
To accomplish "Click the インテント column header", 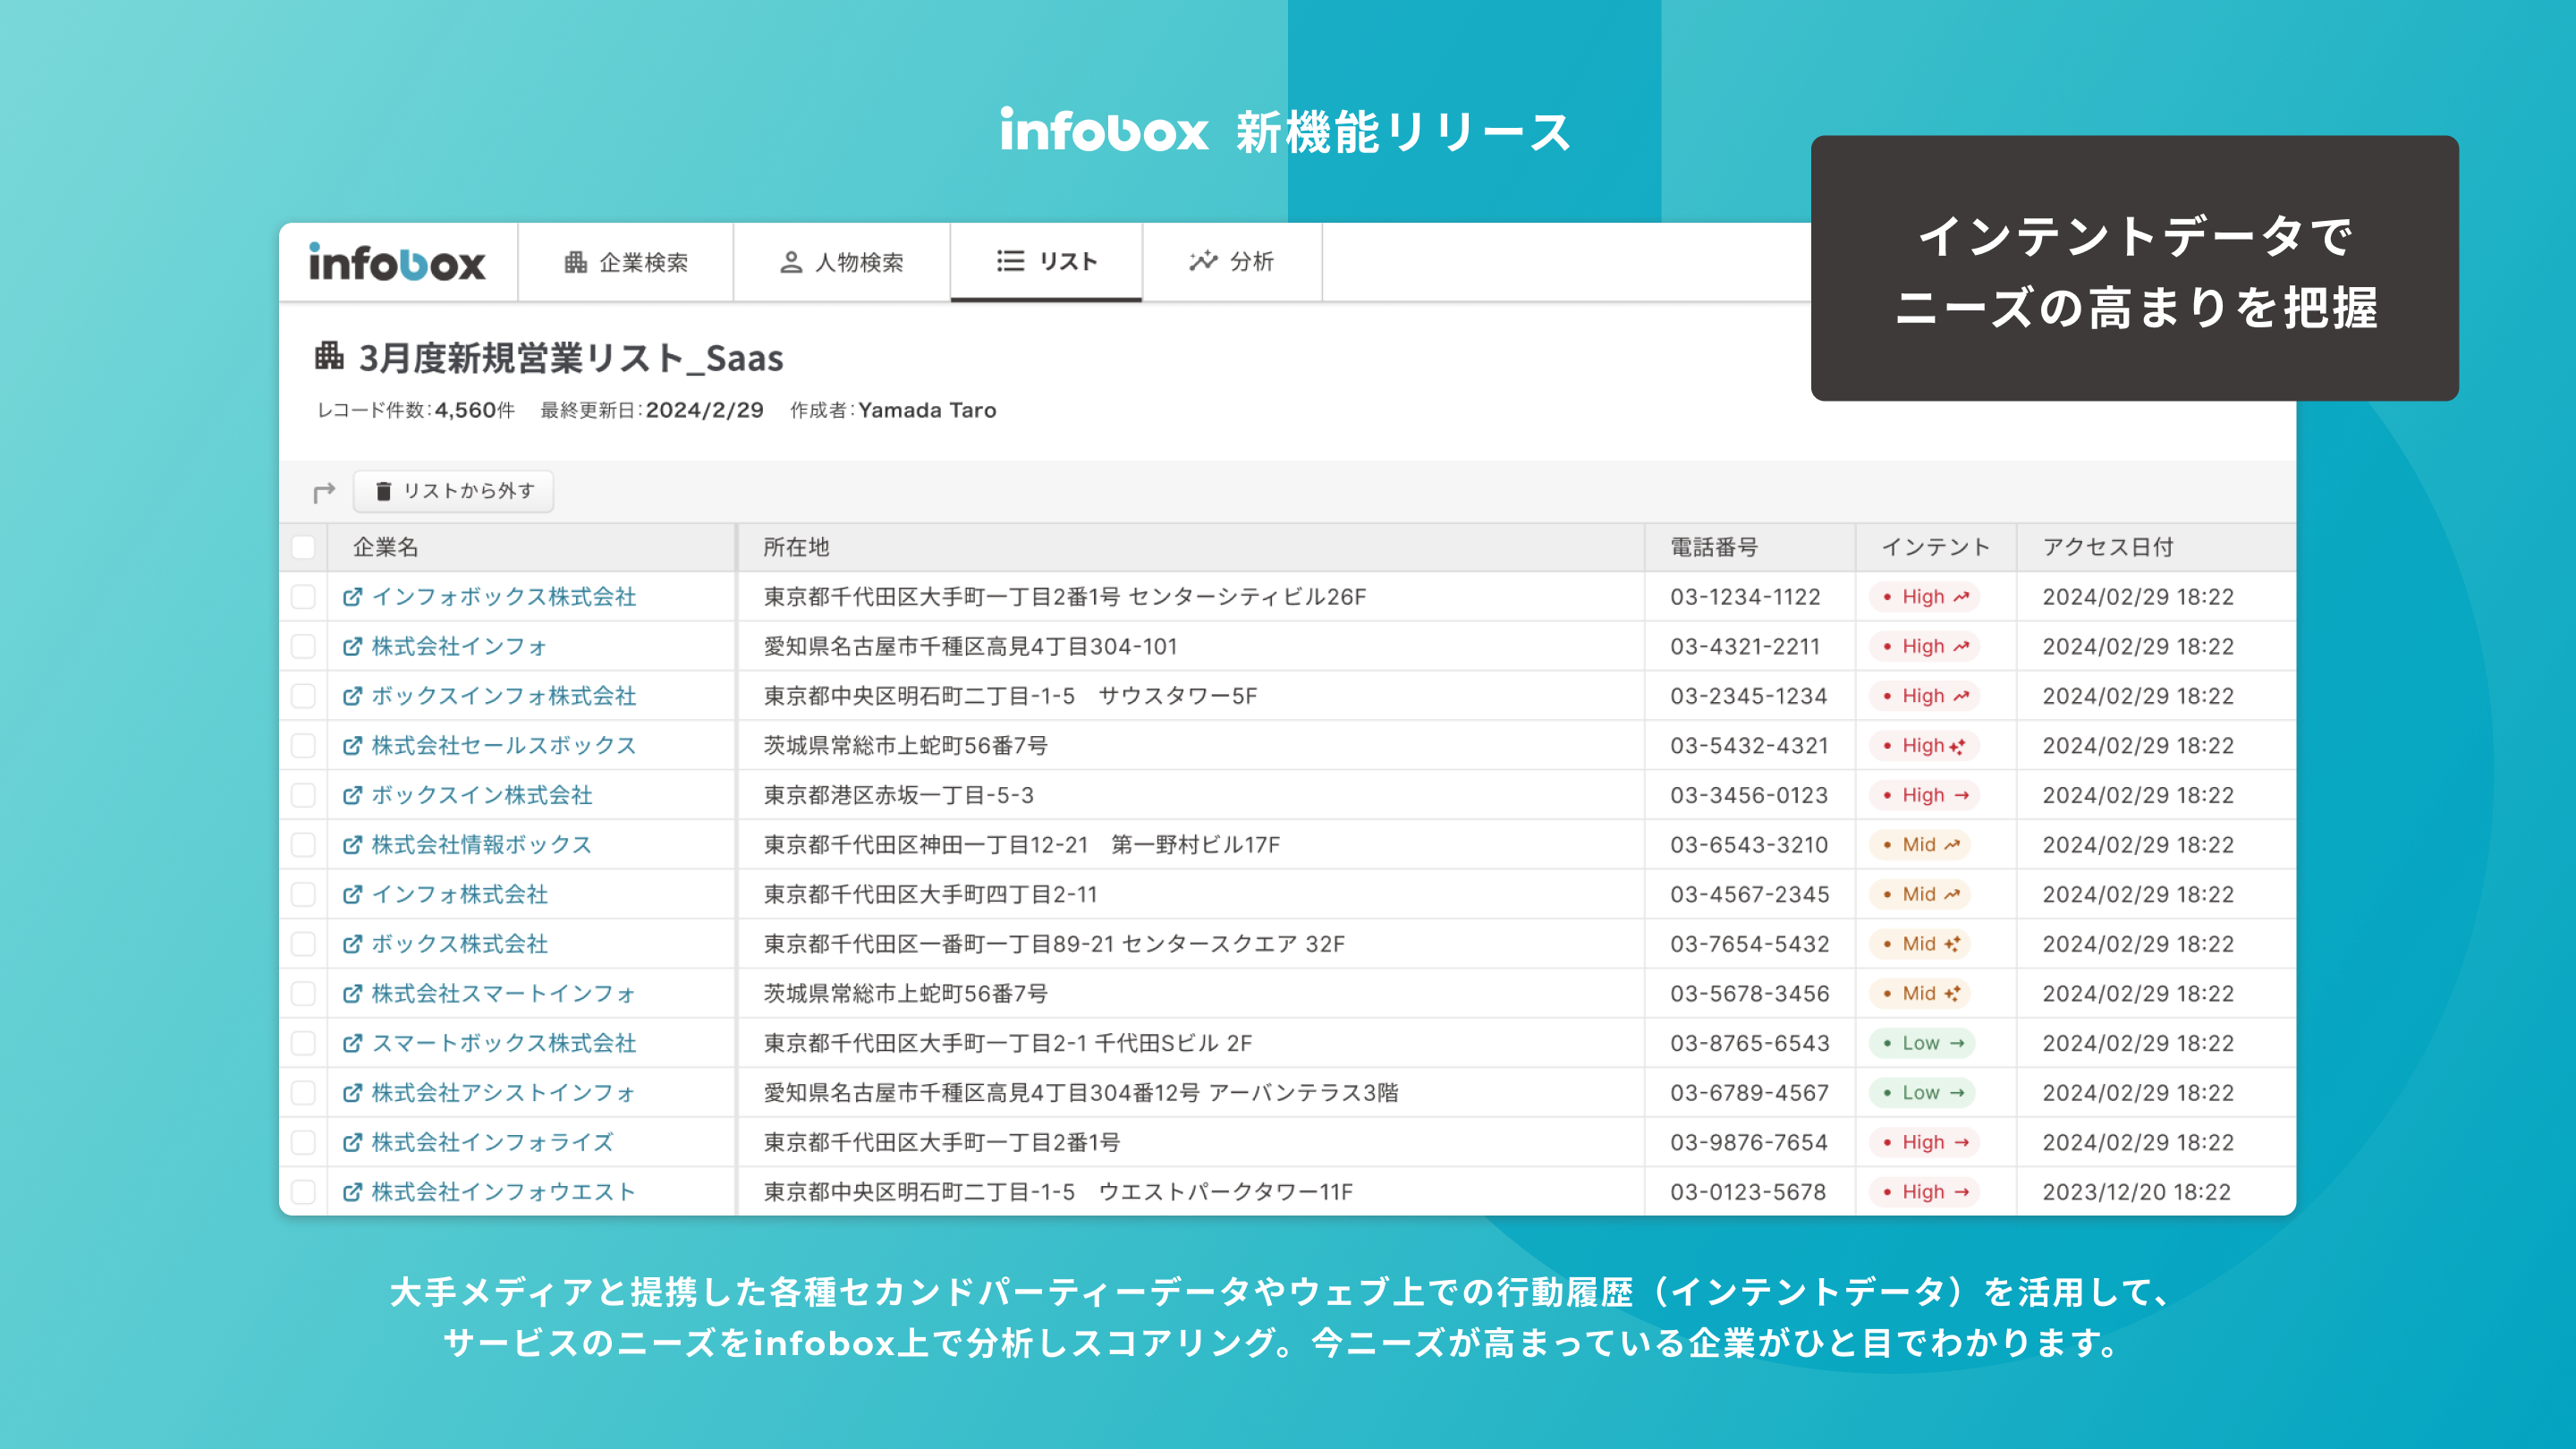I will pos(1935,547).
